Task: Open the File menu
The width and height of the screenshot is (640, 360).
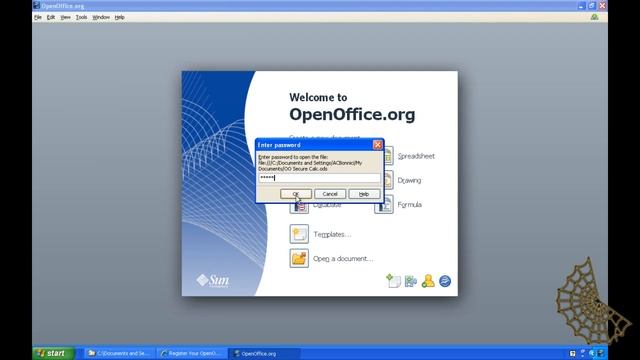Action: pyautogui.click(x=38, y=17)
